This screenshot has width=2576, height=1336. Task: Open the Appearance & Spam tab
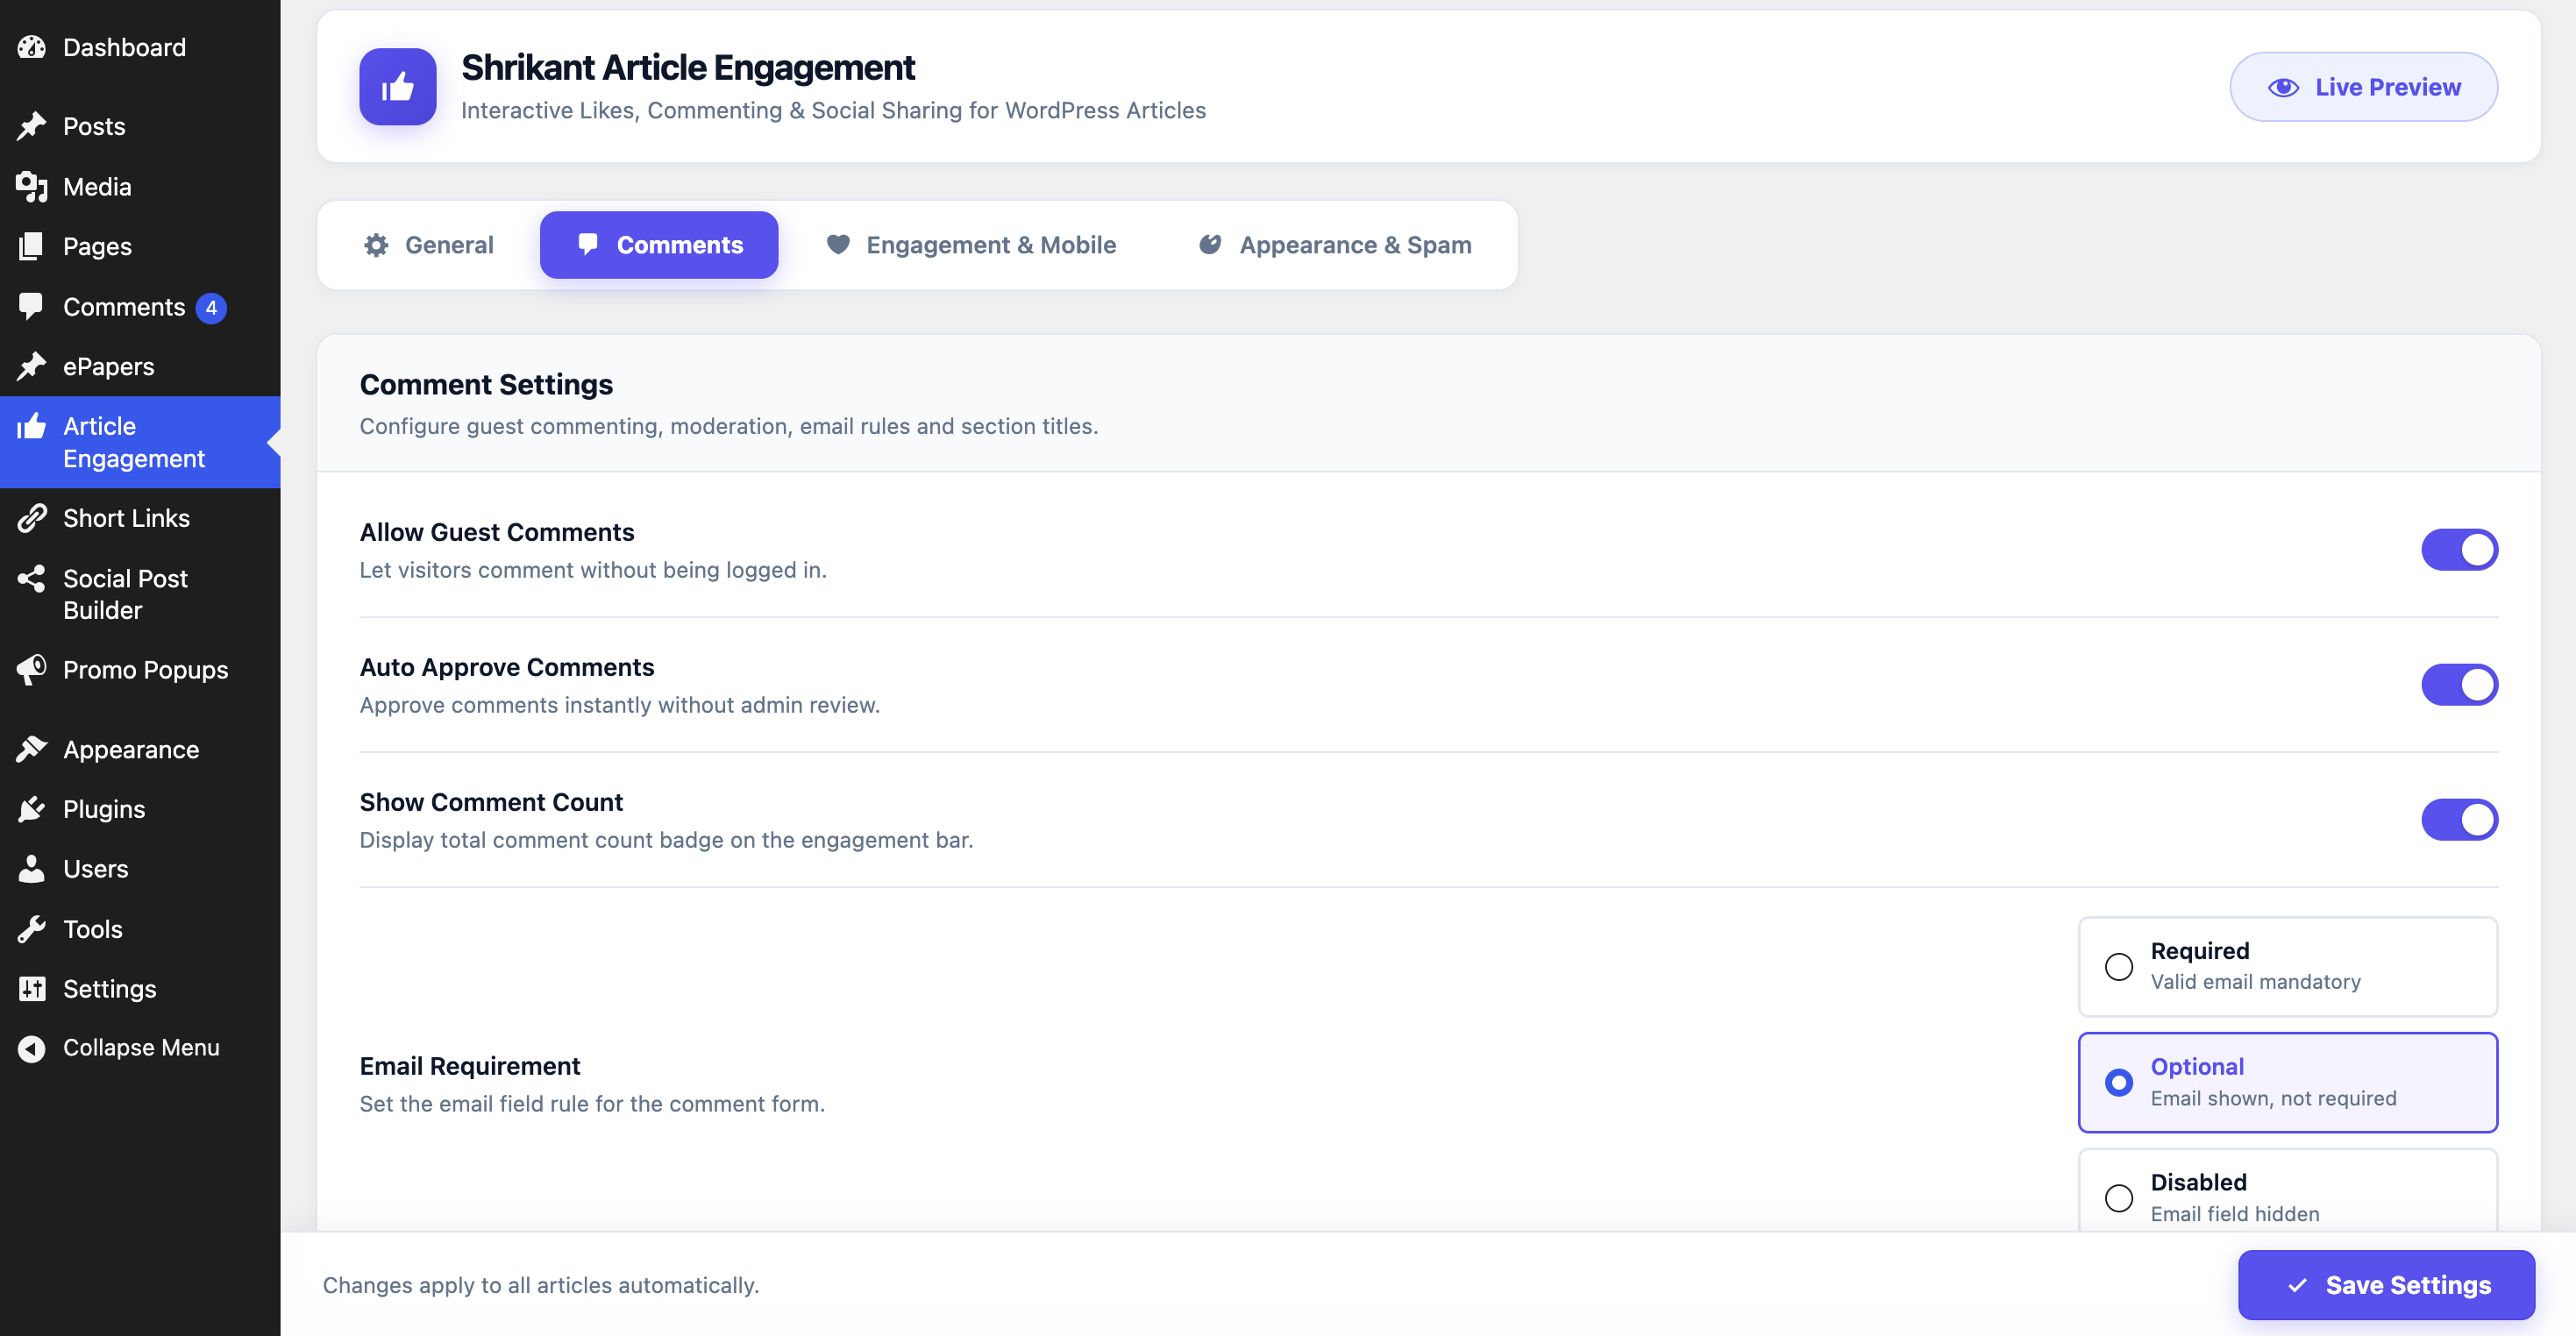tap(1335, 245)
